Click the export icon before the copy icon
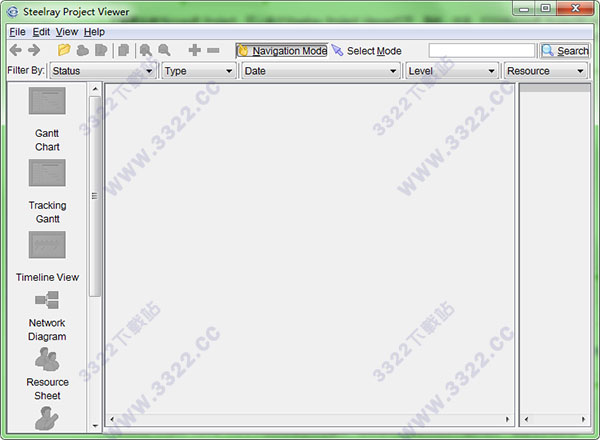600x440 pixels. point(101,50)
